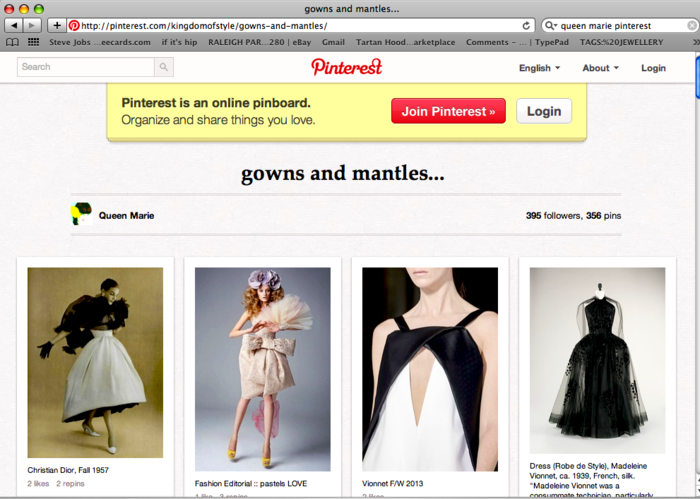
Task: Open the Vionnet F/W 2013 pin image
Action: (430, 369)
